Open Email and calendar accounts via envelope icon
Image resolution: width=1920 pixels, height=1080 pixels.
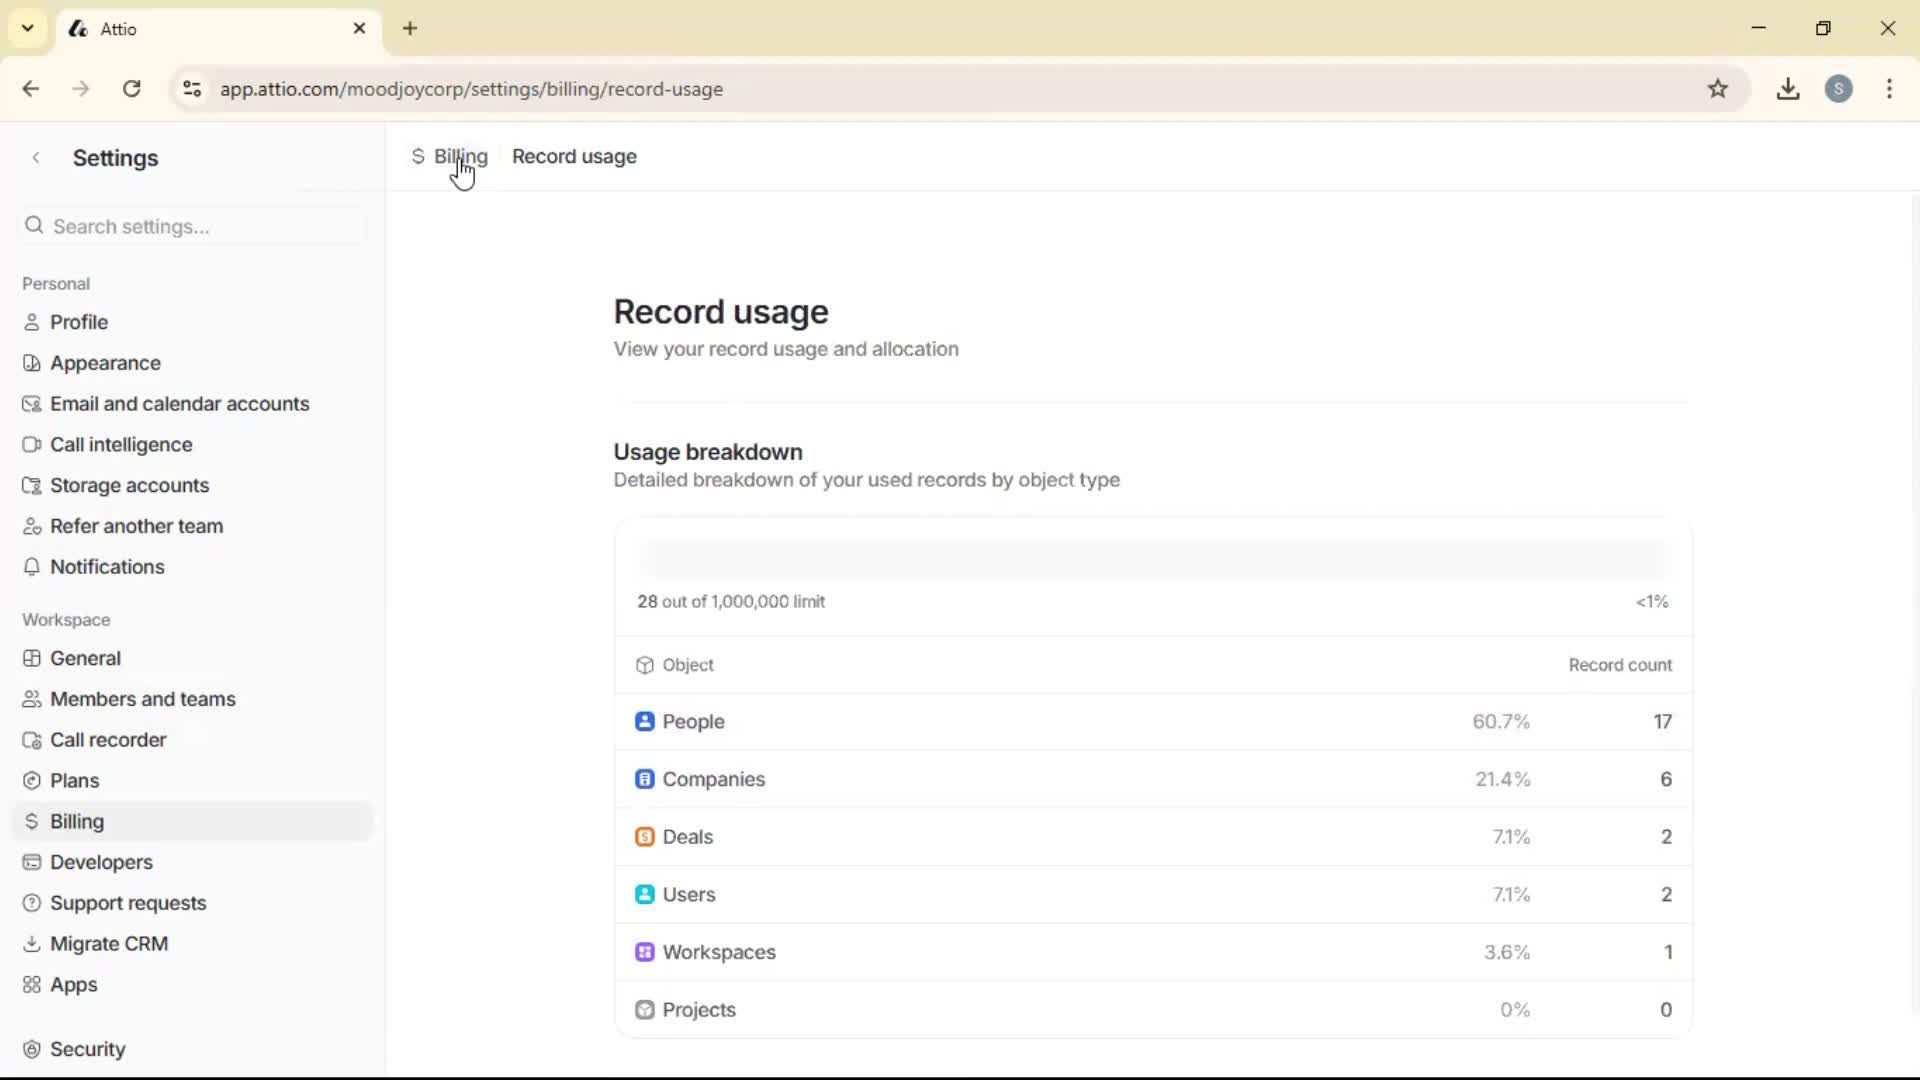[33, 403]
